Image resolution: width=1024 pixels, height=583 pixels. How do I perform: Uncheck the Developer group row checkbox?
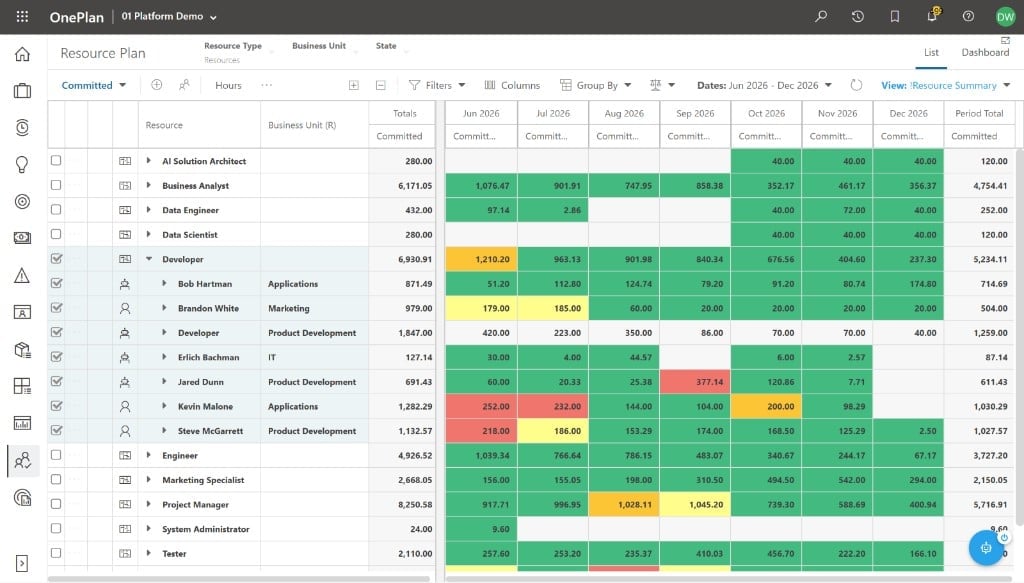[56, 259]
